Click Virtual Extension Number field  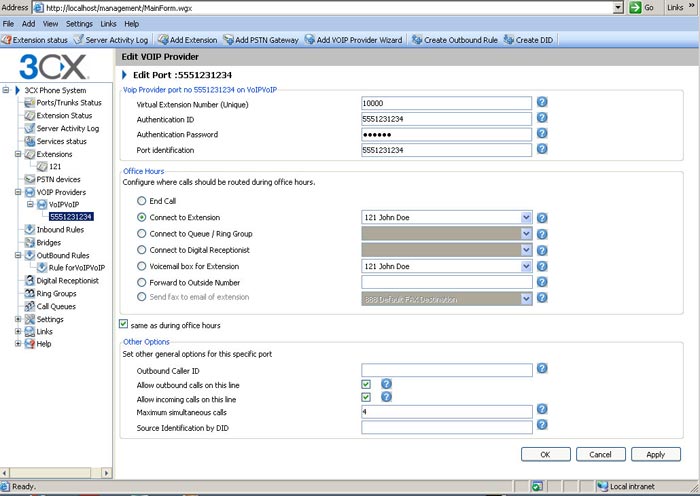(x=446, y=103)
